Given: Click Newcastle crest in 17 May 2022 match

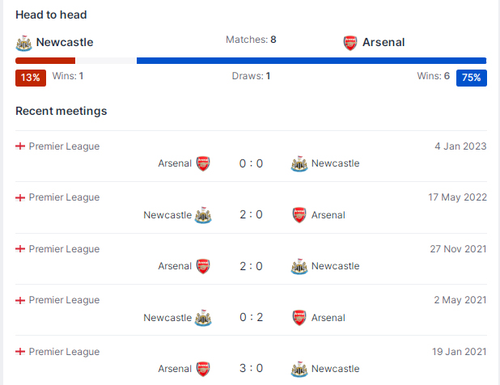Looking at the screenshot, I should [203, 215].
